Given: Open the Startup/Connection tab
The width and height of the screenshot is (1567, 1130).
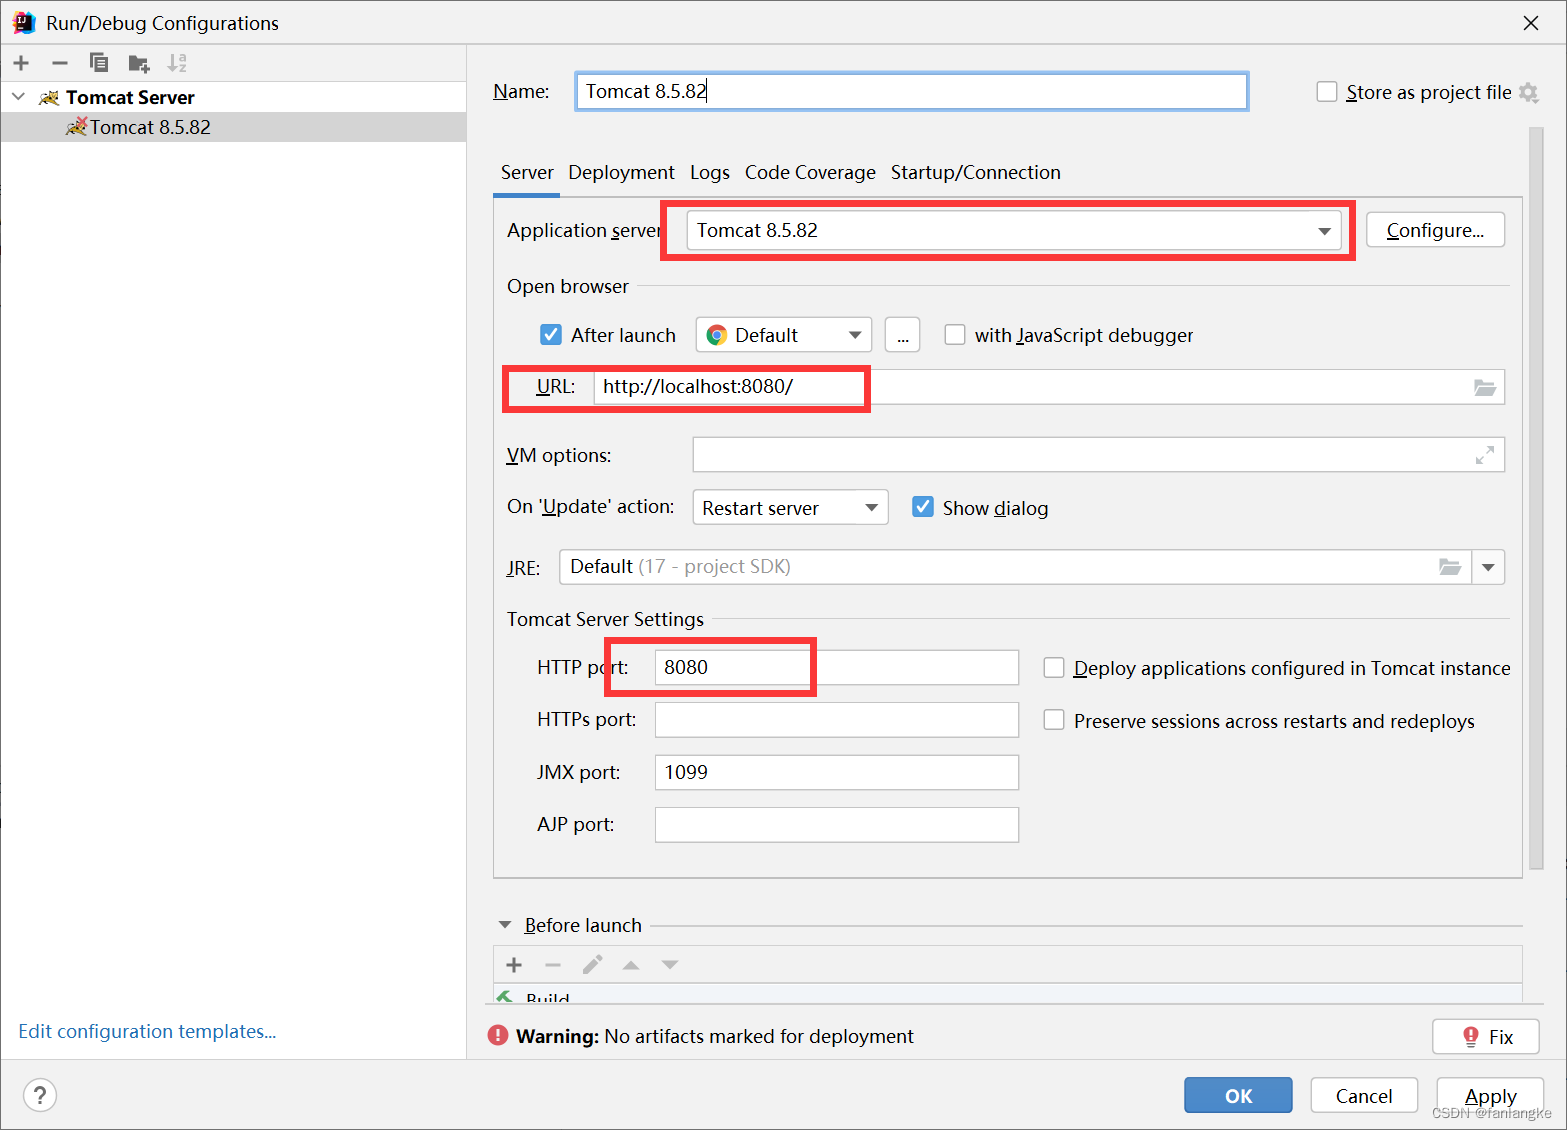Looking at the screenshot, I should pos(976,172).
